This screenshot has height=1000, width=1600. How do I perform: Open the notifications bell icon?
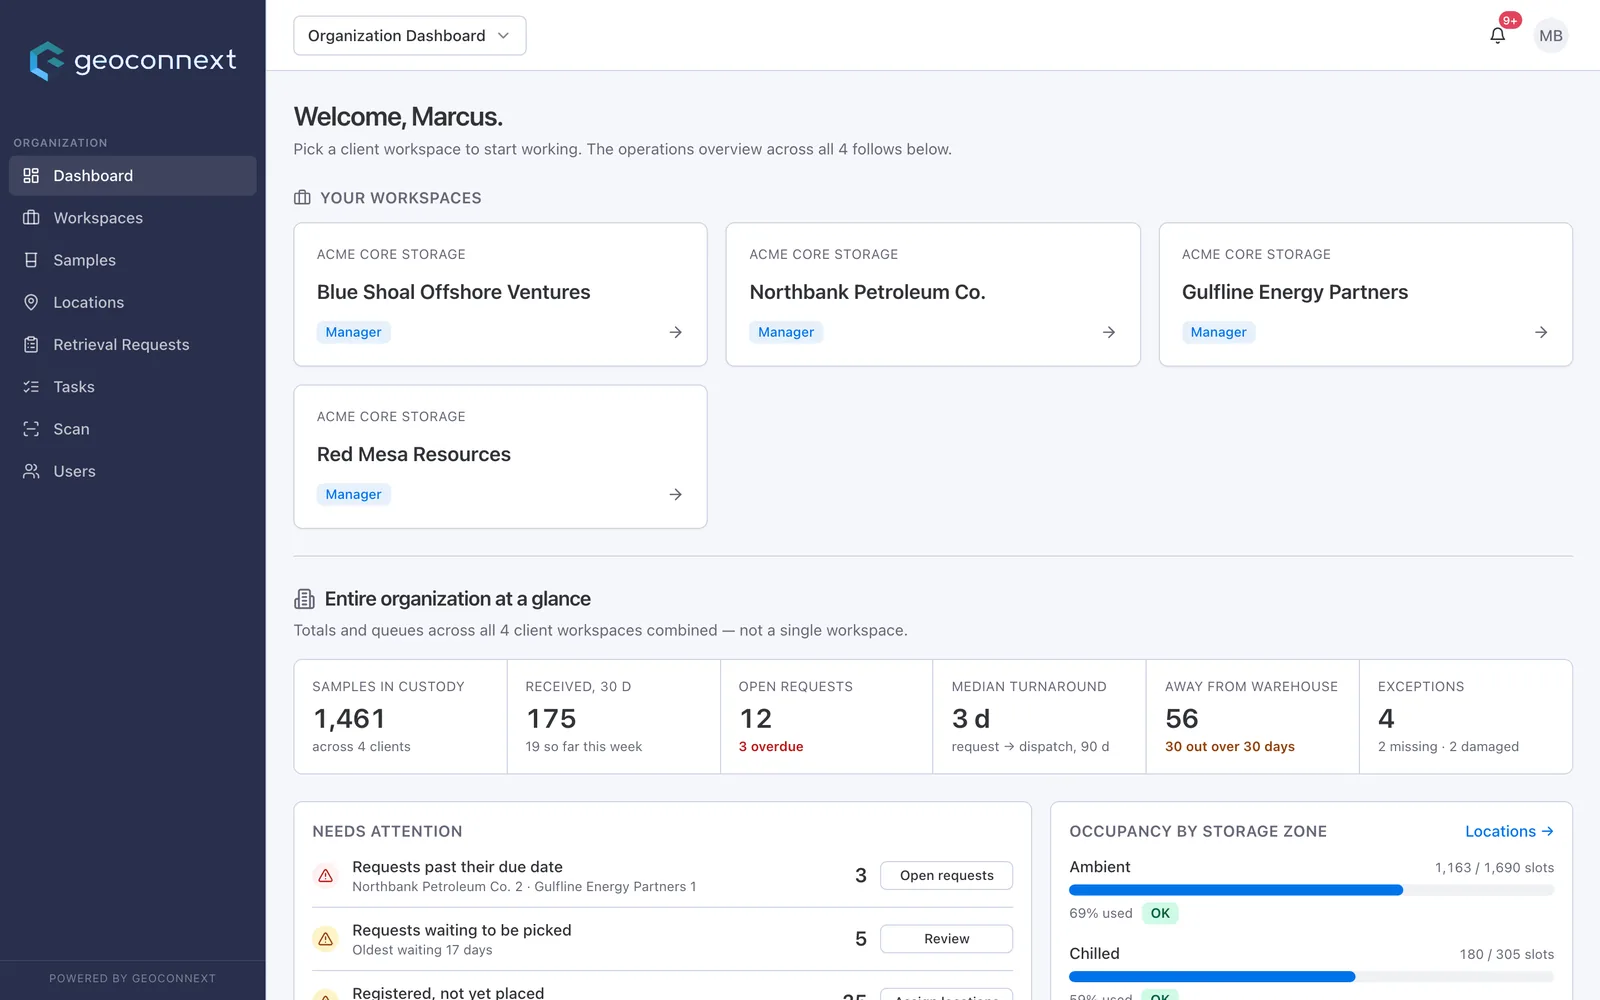[1497, 36]
